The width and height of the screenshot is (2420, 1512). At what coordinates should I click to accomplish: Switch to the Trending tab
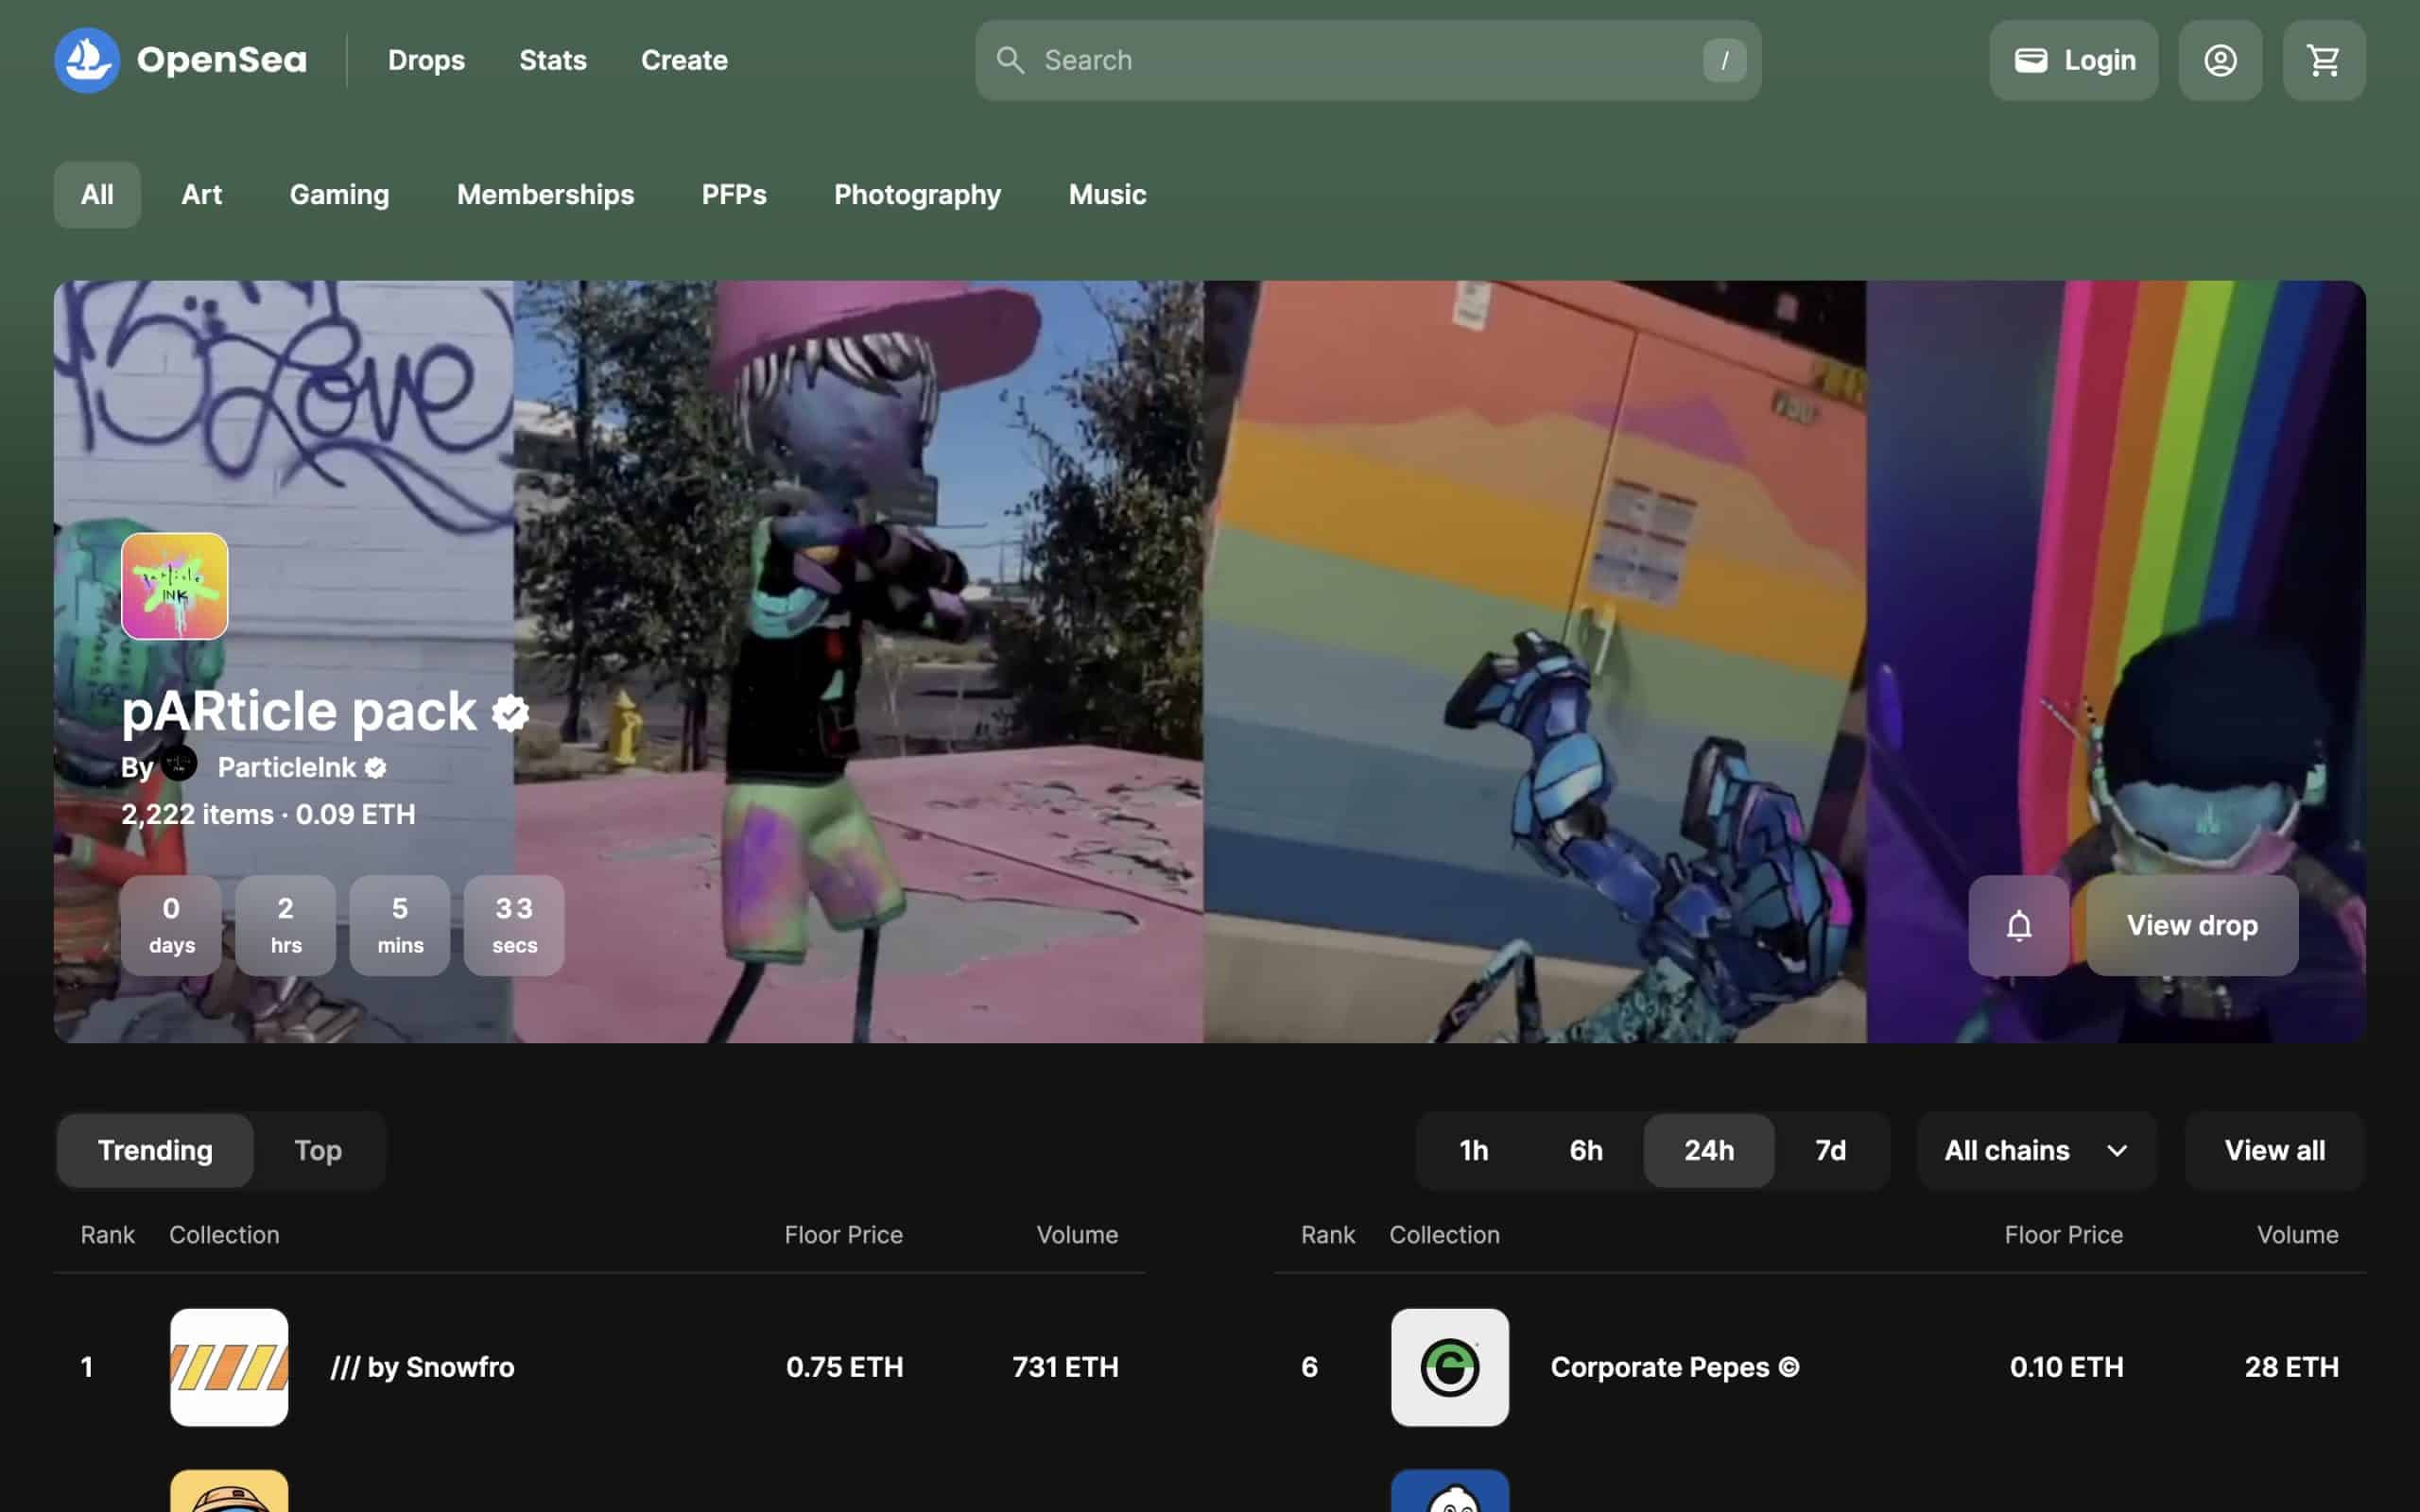[155, 1150]
